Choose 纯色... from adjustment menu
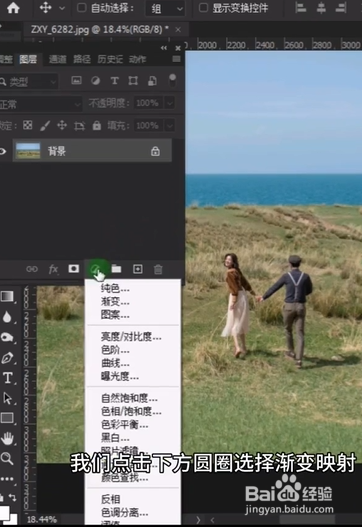The height and width of the screenshot is (527, 362). point(115,288)
